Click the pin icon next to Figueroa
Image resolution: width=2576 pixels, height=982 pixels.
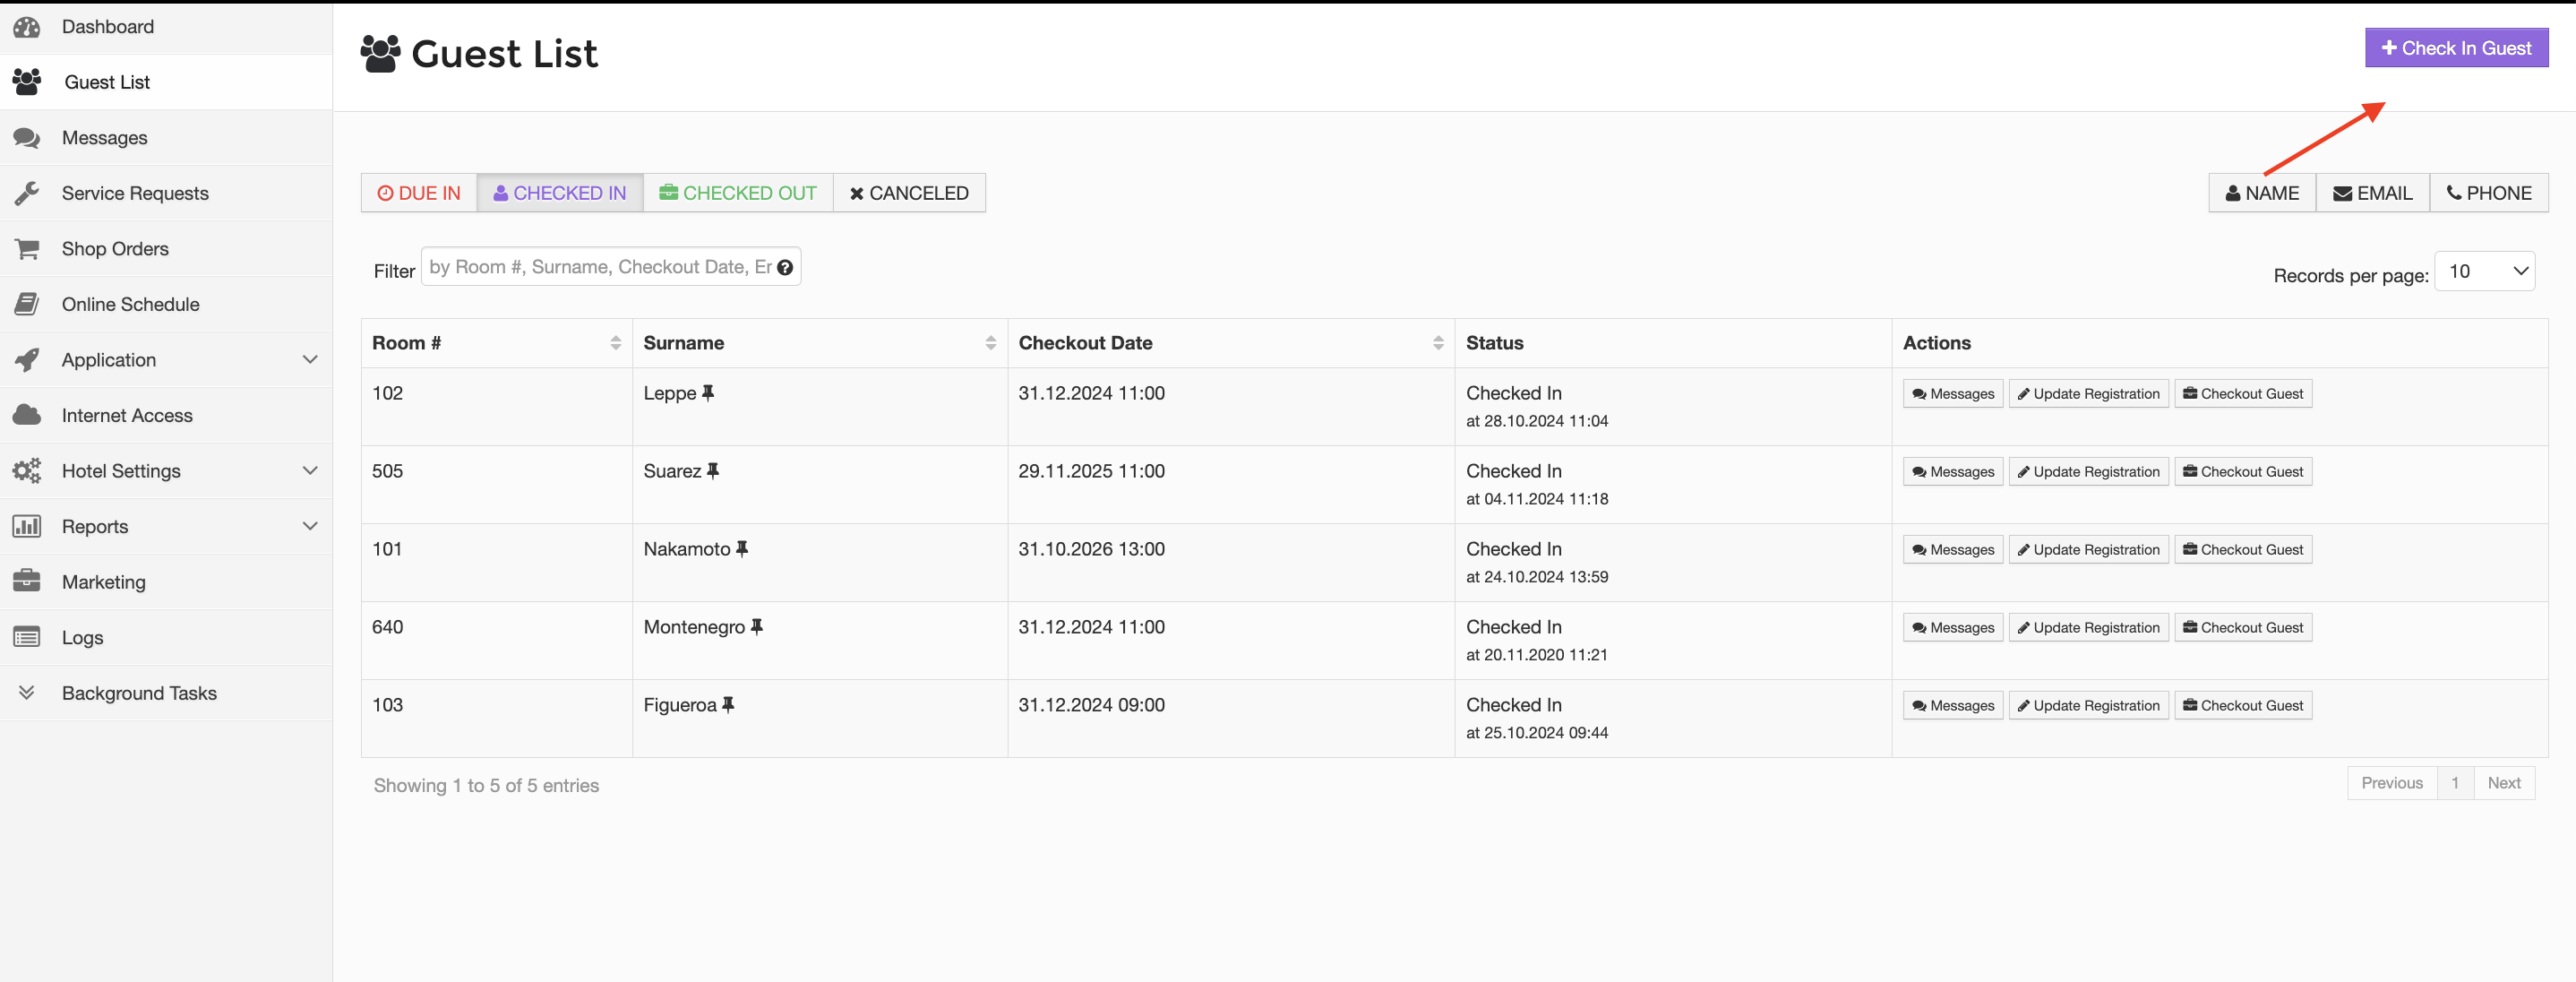coord(728,705)
